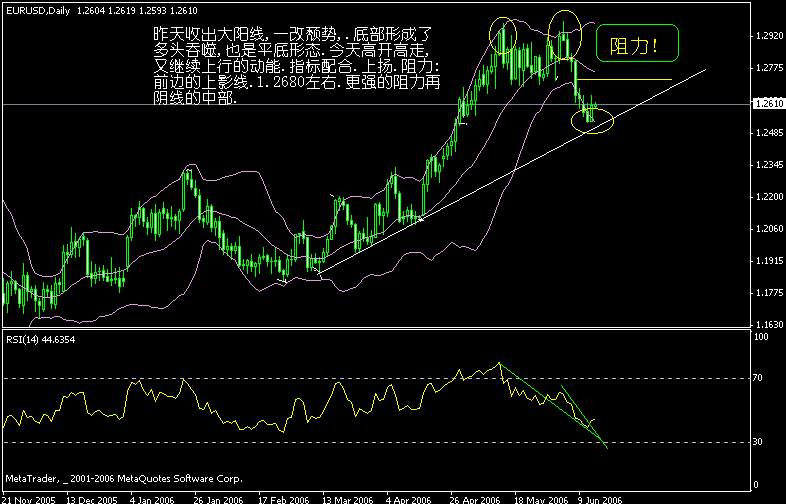786x504 pixels.
Task: Select the Chinese analysis text annotation
Action: (x=296, y=66)
